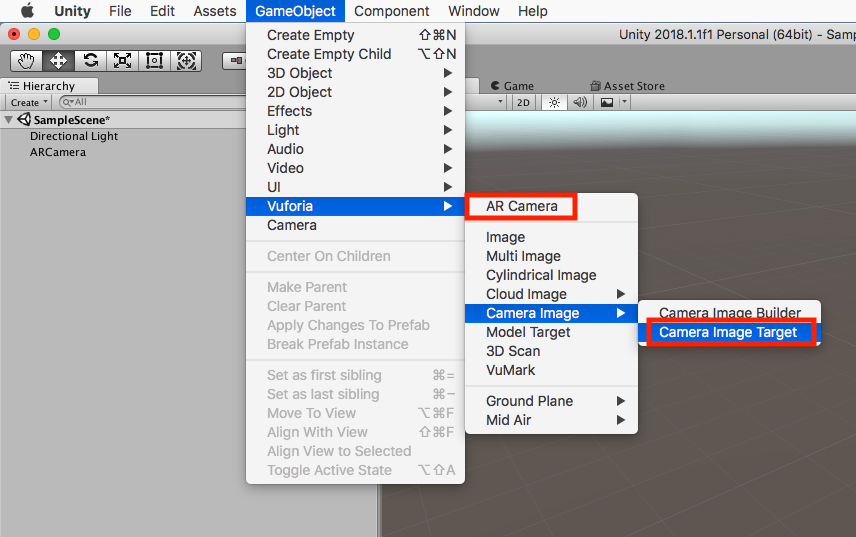856x537 pixels.
Task: Choose Camera Image Target from the submenu
Action: (728, 332)
